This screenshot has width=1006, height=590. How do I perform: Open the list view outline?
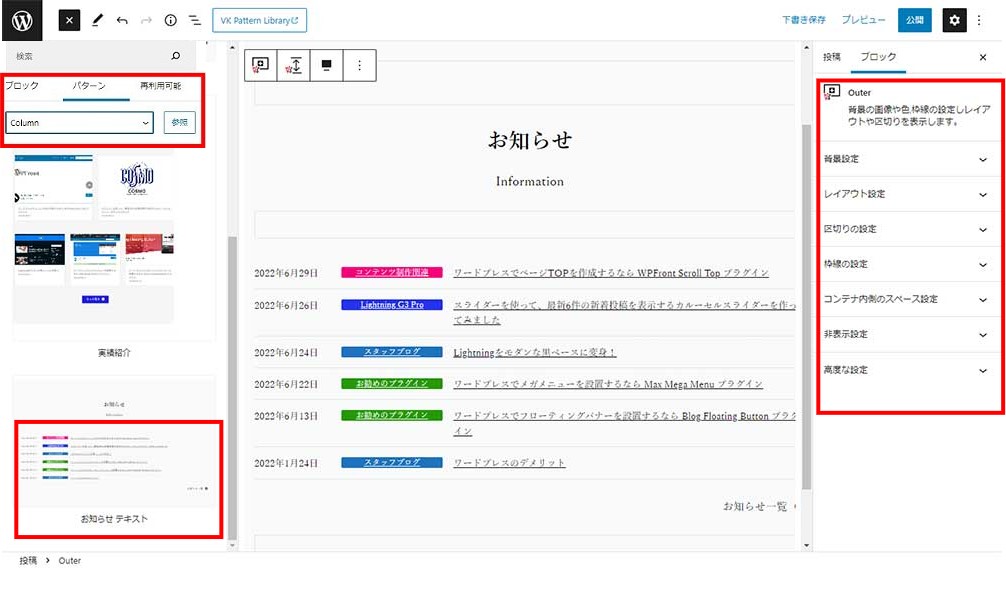[x=194, y=20]
